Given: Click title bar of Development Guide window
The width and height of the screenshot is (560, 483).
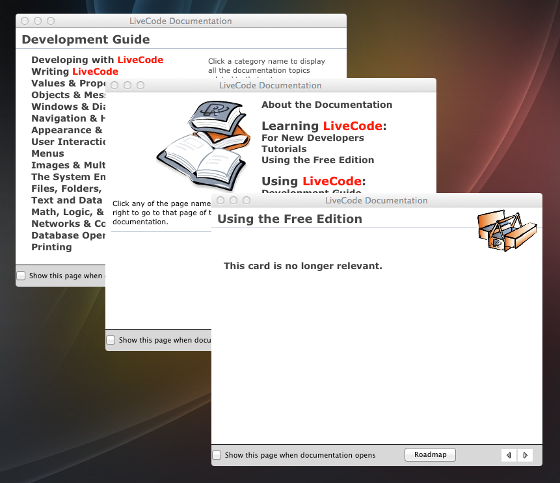Looking at the screenshot, I should (x=181, y=21).
